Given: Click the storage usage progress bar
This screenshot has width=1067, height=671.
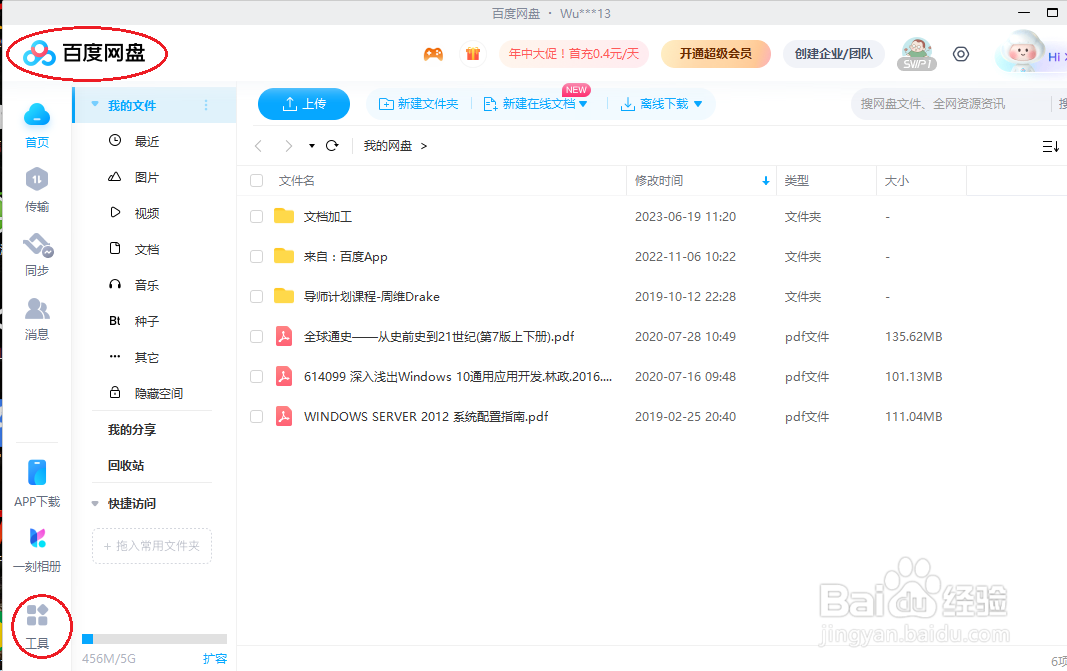Looking at the screenshot, I should tap(154, 639).
